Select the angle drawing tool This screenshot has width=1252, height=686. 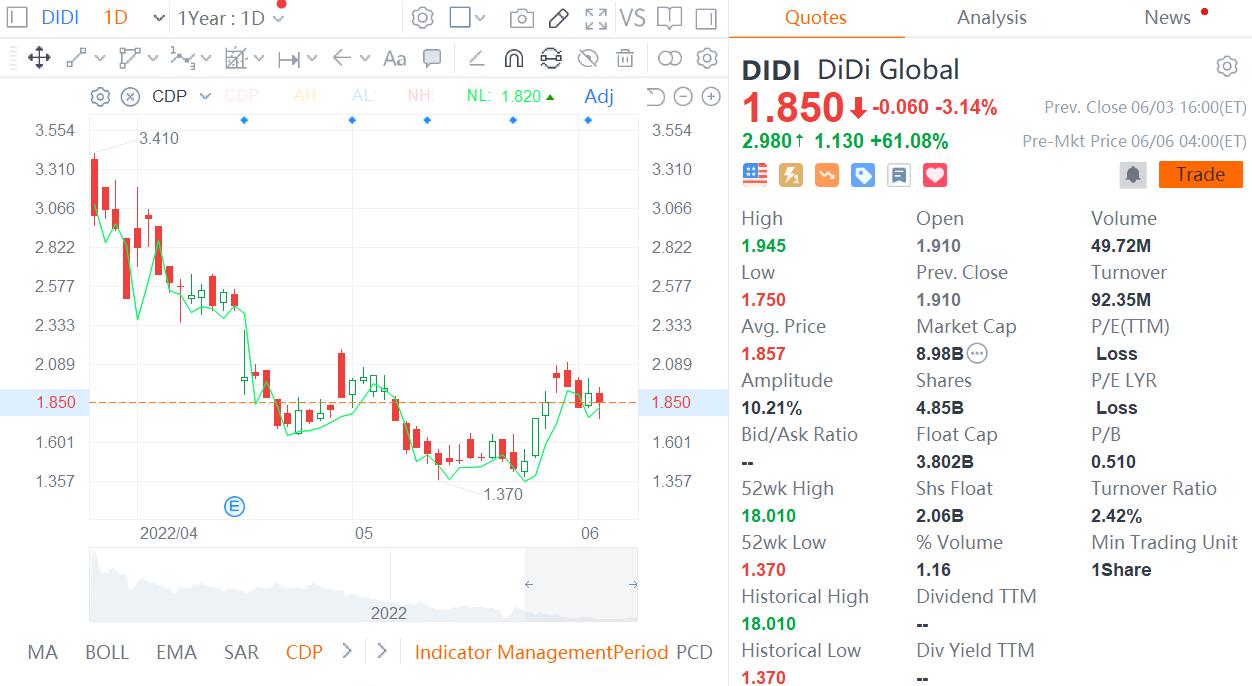tap(477, 58)
